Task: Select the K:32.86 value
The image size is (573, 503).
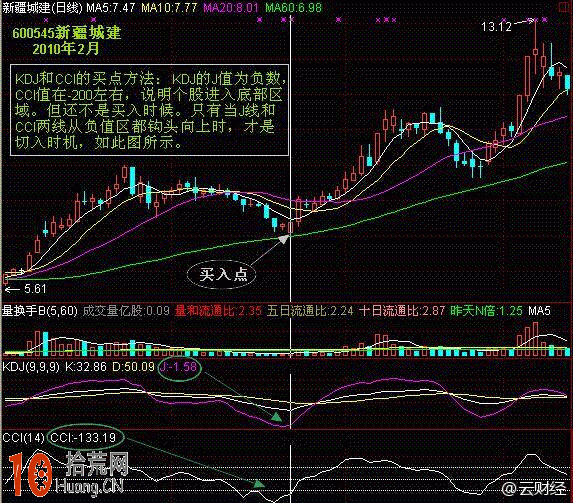Action: tap(86, 367)
